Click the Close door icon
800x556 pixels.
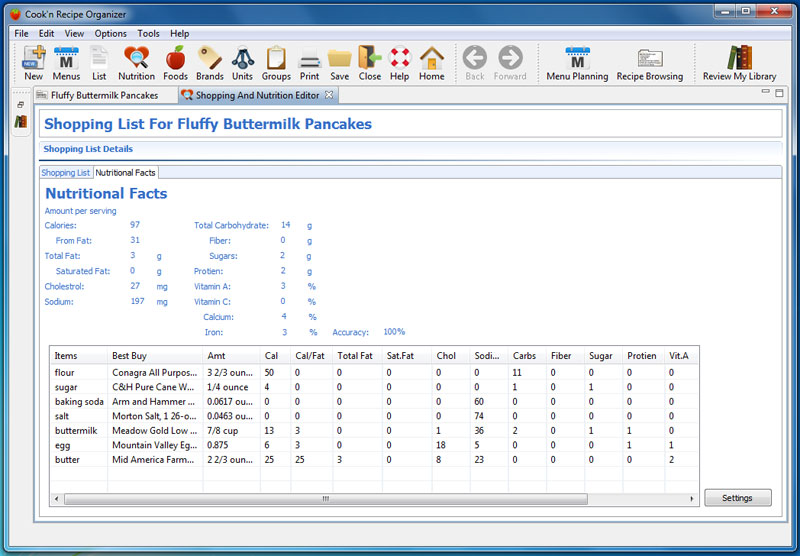tap(369, 63)
